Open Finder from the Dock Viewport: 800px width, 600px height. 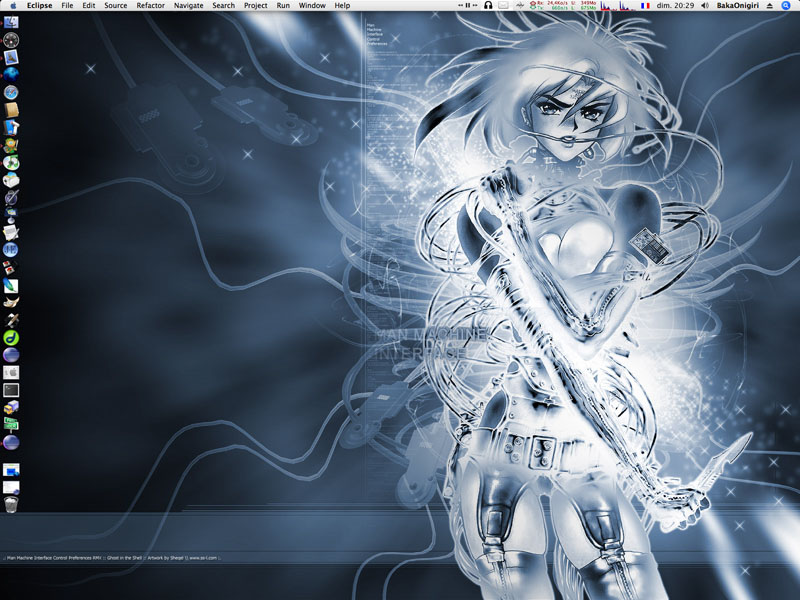pyautogui.click(x=11, y=22)
